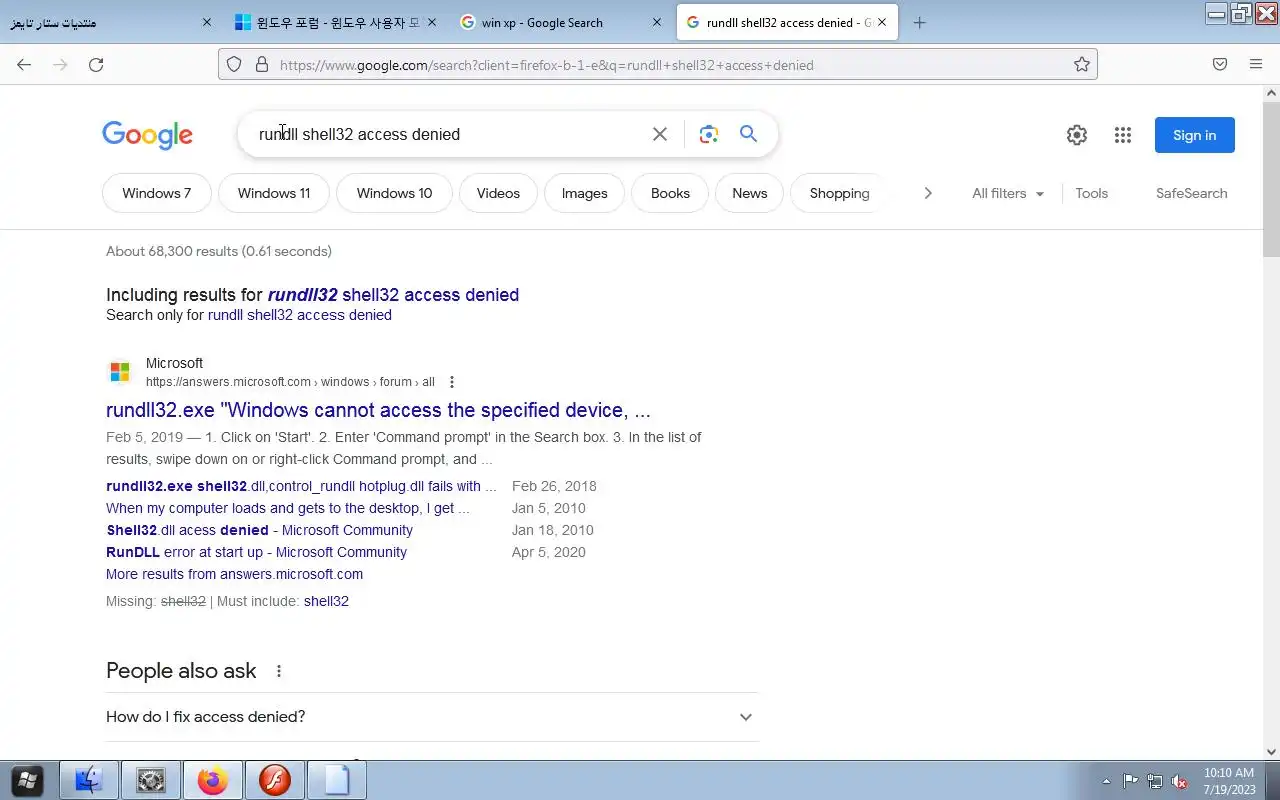Screen dimensions: 1280x800
Task: Open a new browser tab with plus
Action: (920, 22)
